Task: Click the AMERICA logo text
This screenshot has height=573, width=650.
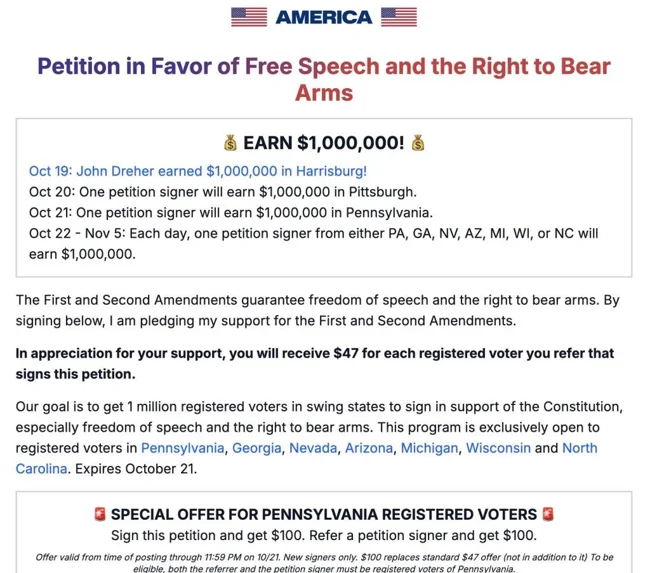Action: pyautogui.click(x=324, y=17)
